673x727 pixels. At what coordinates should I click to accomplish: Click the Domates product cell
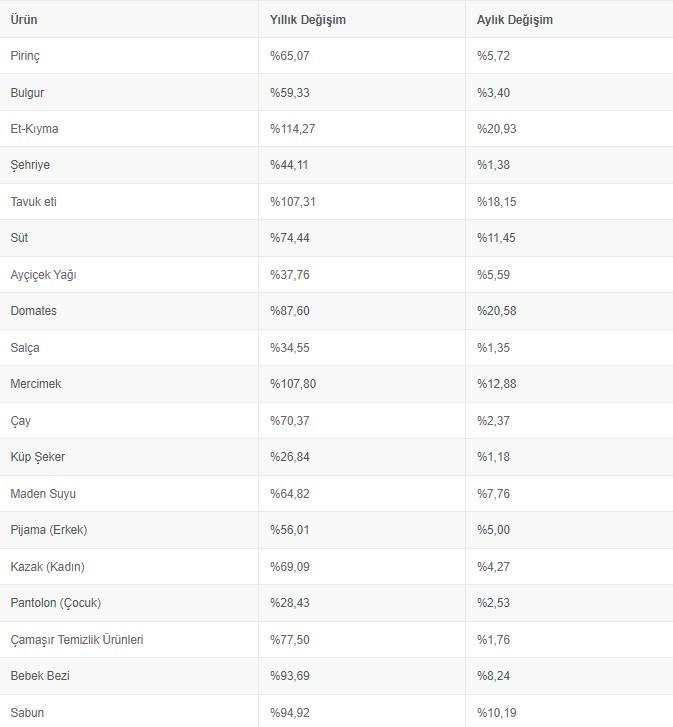tap(34, 311)
